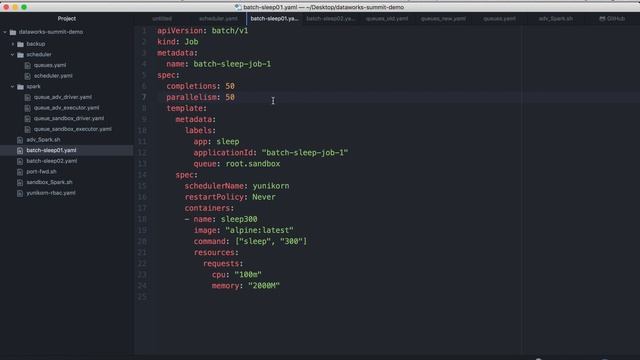Click the backup folder icon
This screenshot has width=640, height=360.
pyautogui.click(x=20, y=44)
